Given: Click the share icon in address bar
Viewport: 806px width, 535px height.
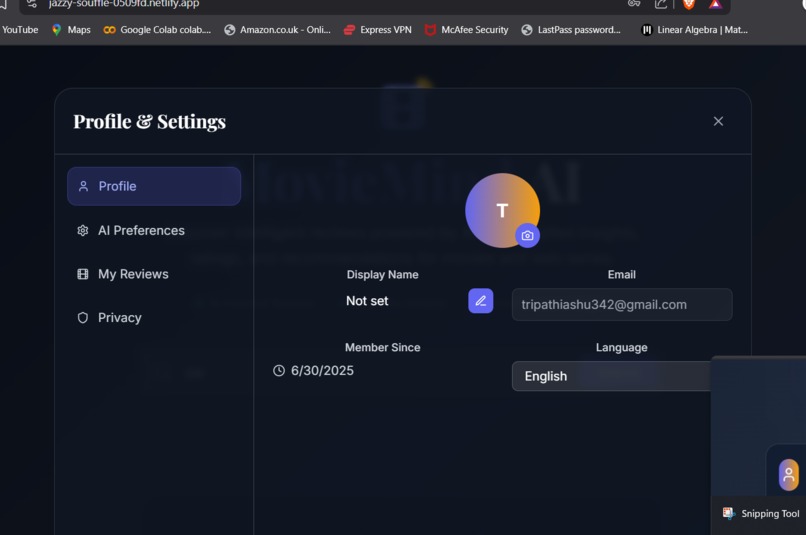Looking at the screenshot, I should 661,4.
